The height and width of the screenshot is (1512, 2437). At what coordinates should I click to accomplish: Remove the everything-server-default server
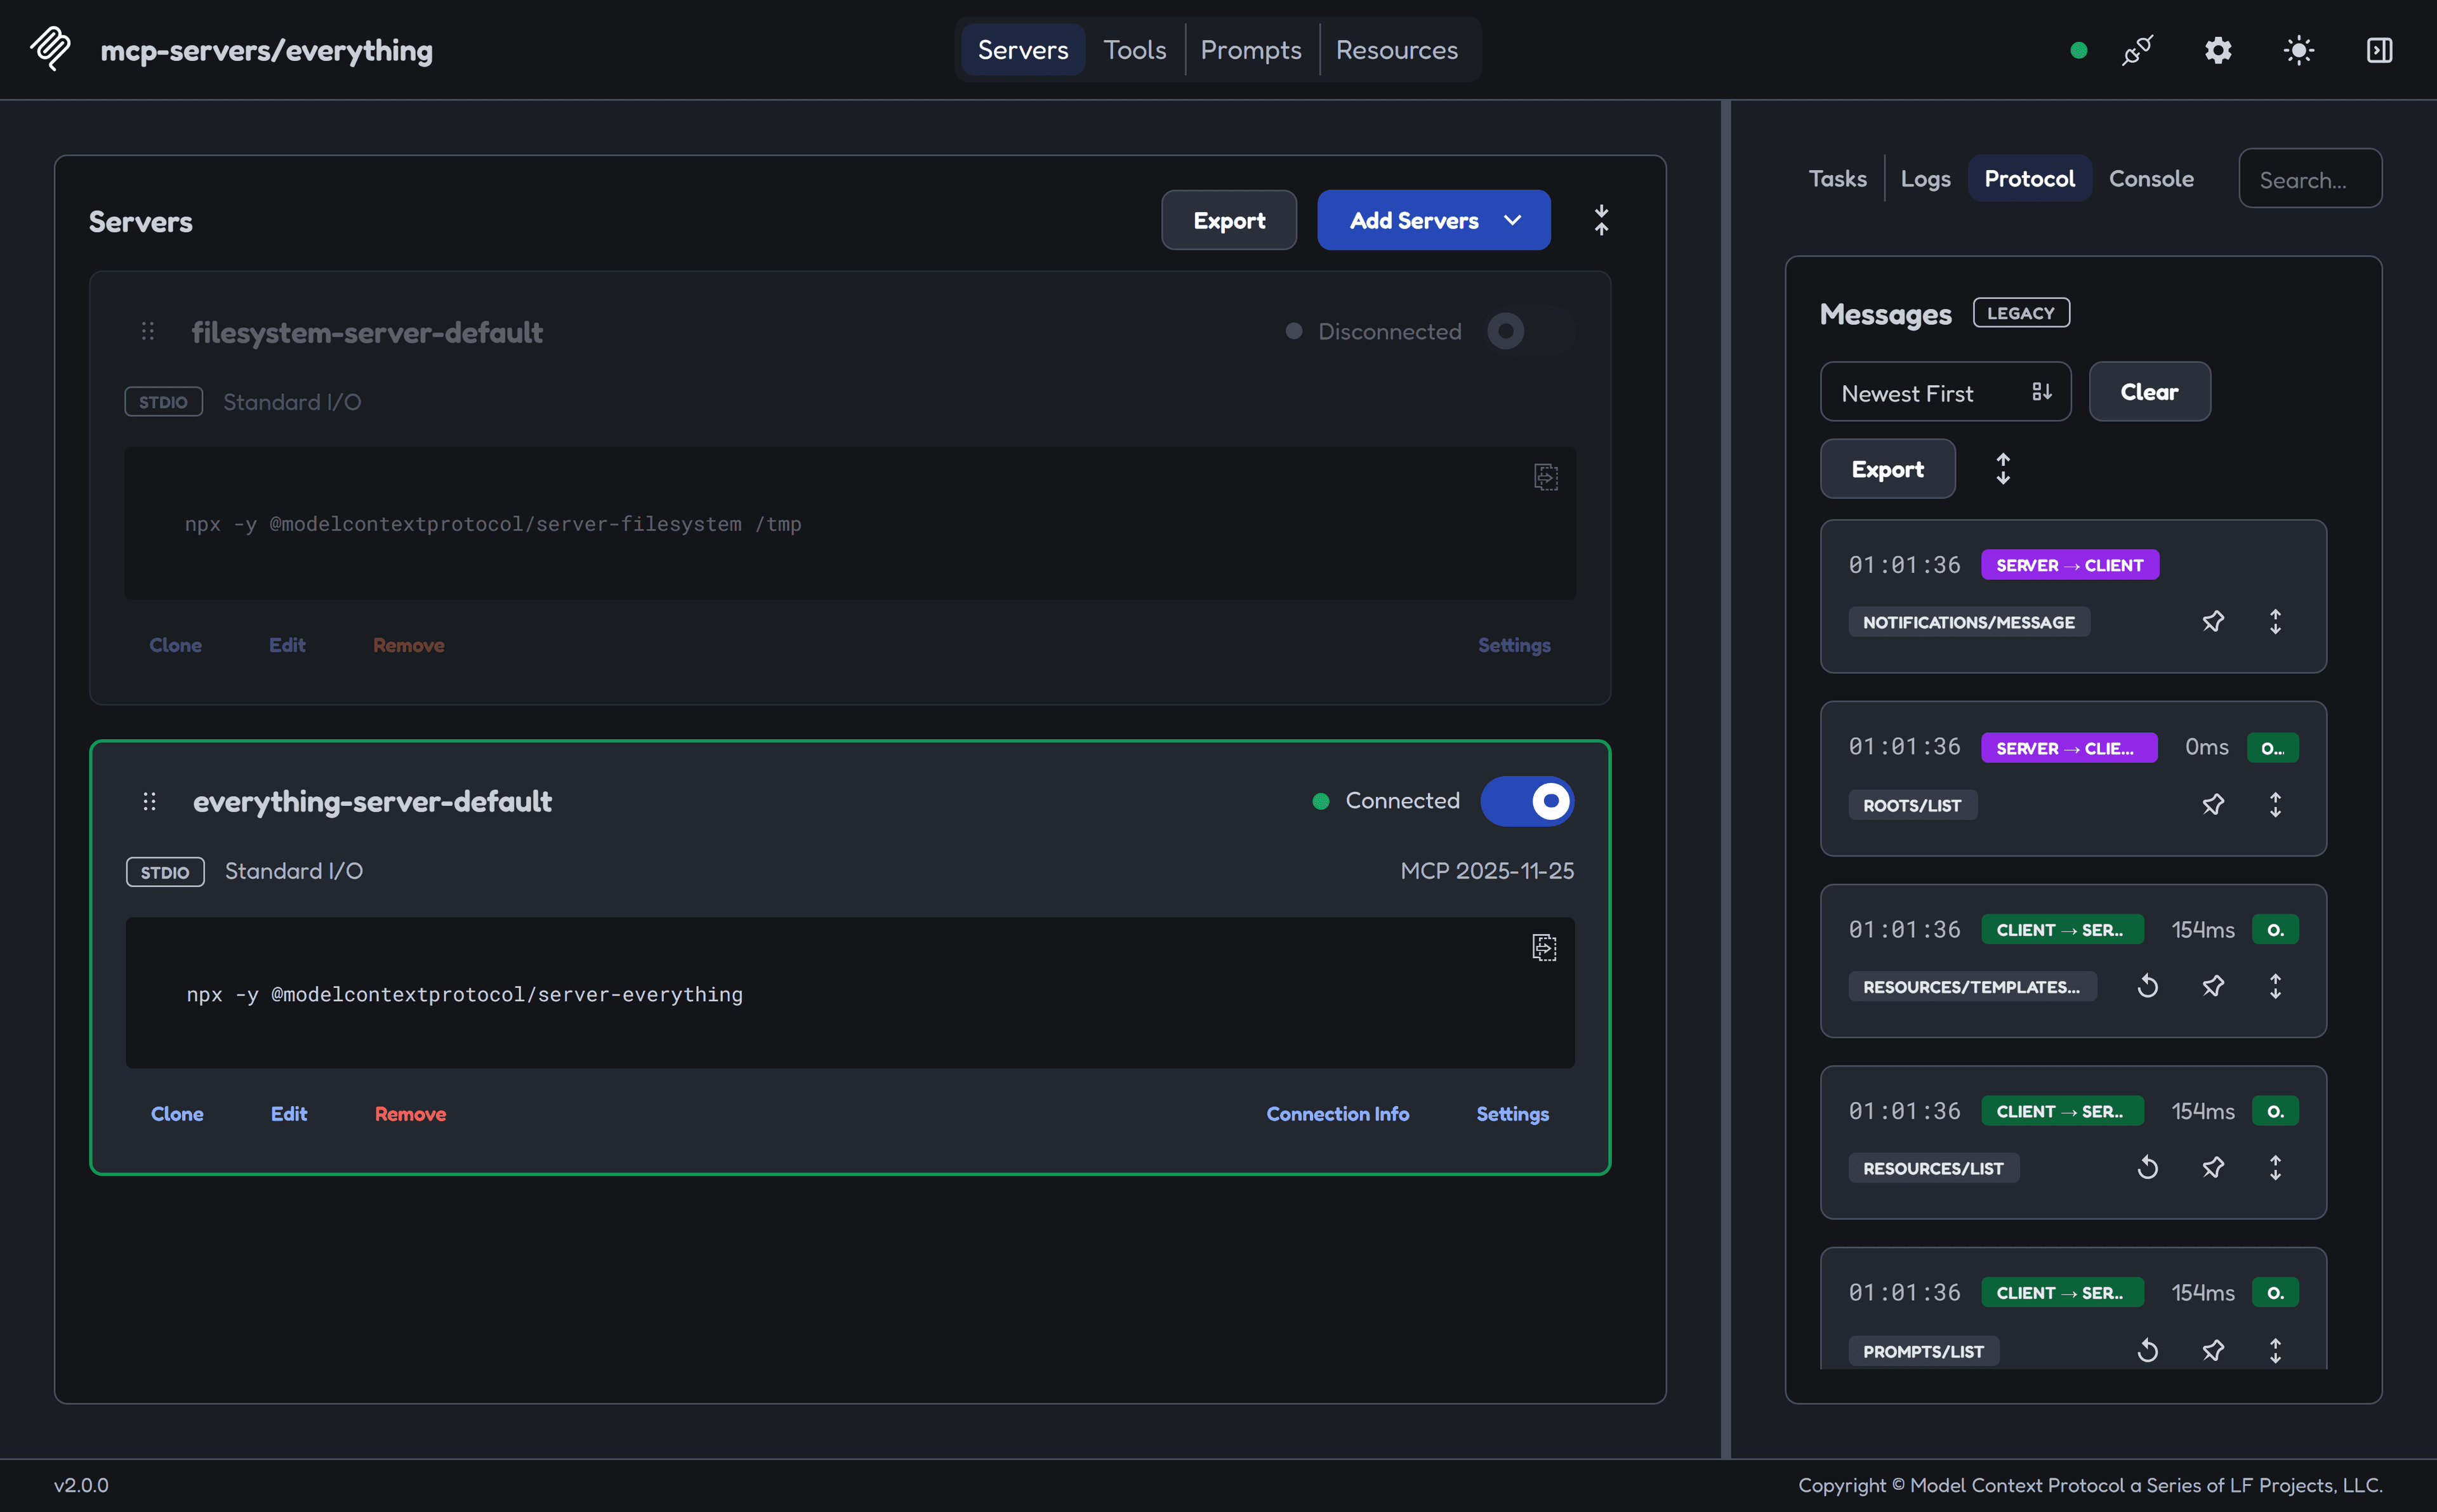(410, 1114)
